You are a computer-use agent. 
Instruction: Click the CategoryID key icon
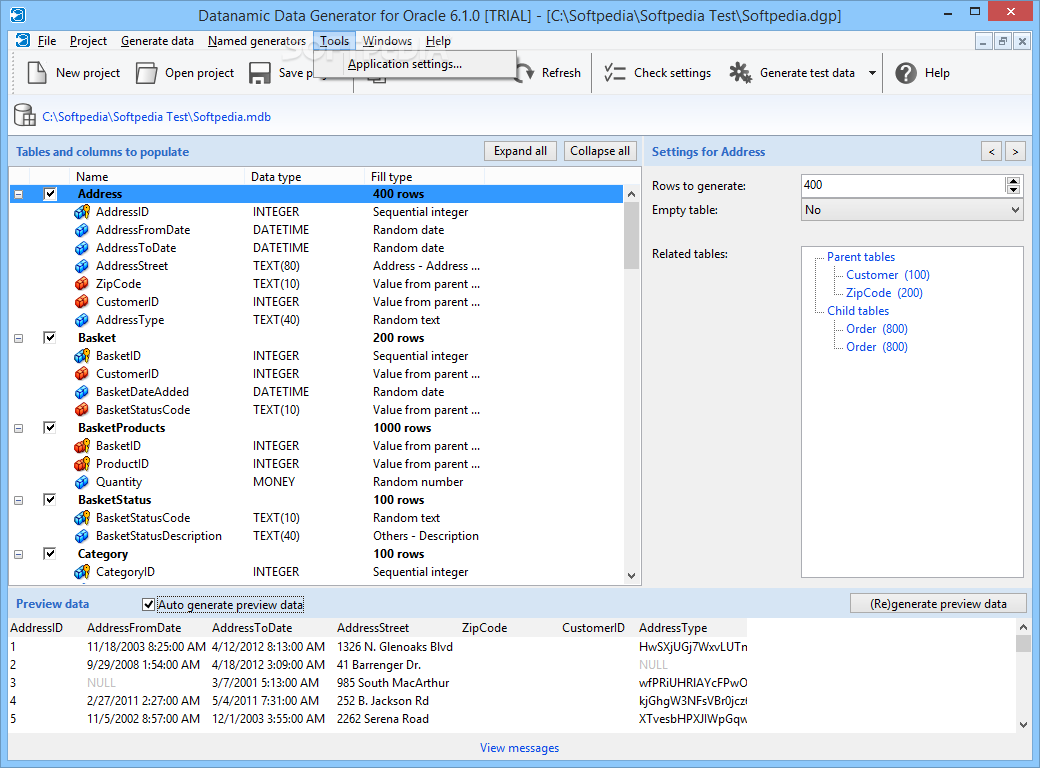82,572
